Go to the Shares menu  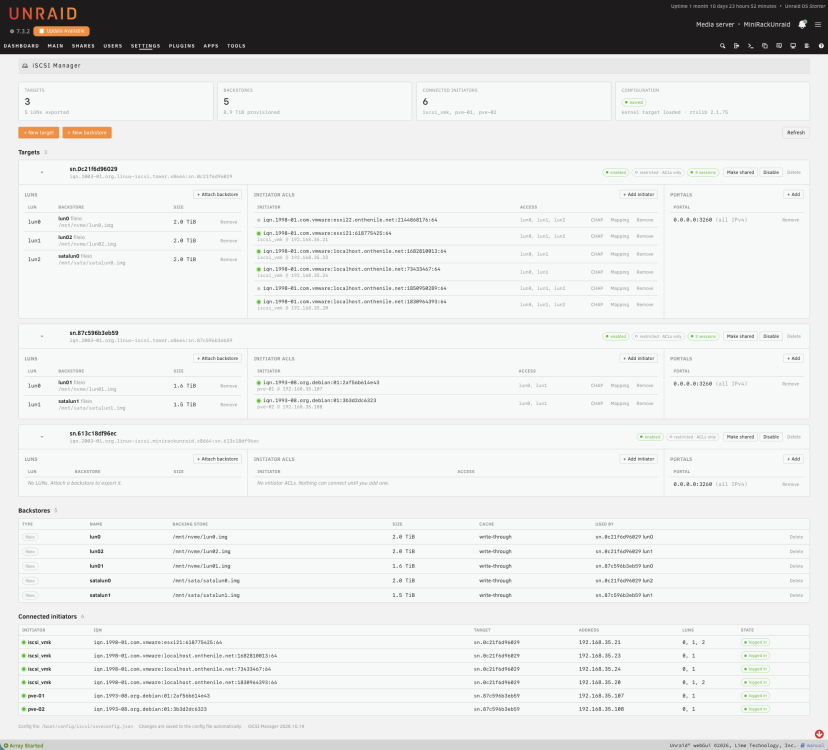click(x=83, y=46)
